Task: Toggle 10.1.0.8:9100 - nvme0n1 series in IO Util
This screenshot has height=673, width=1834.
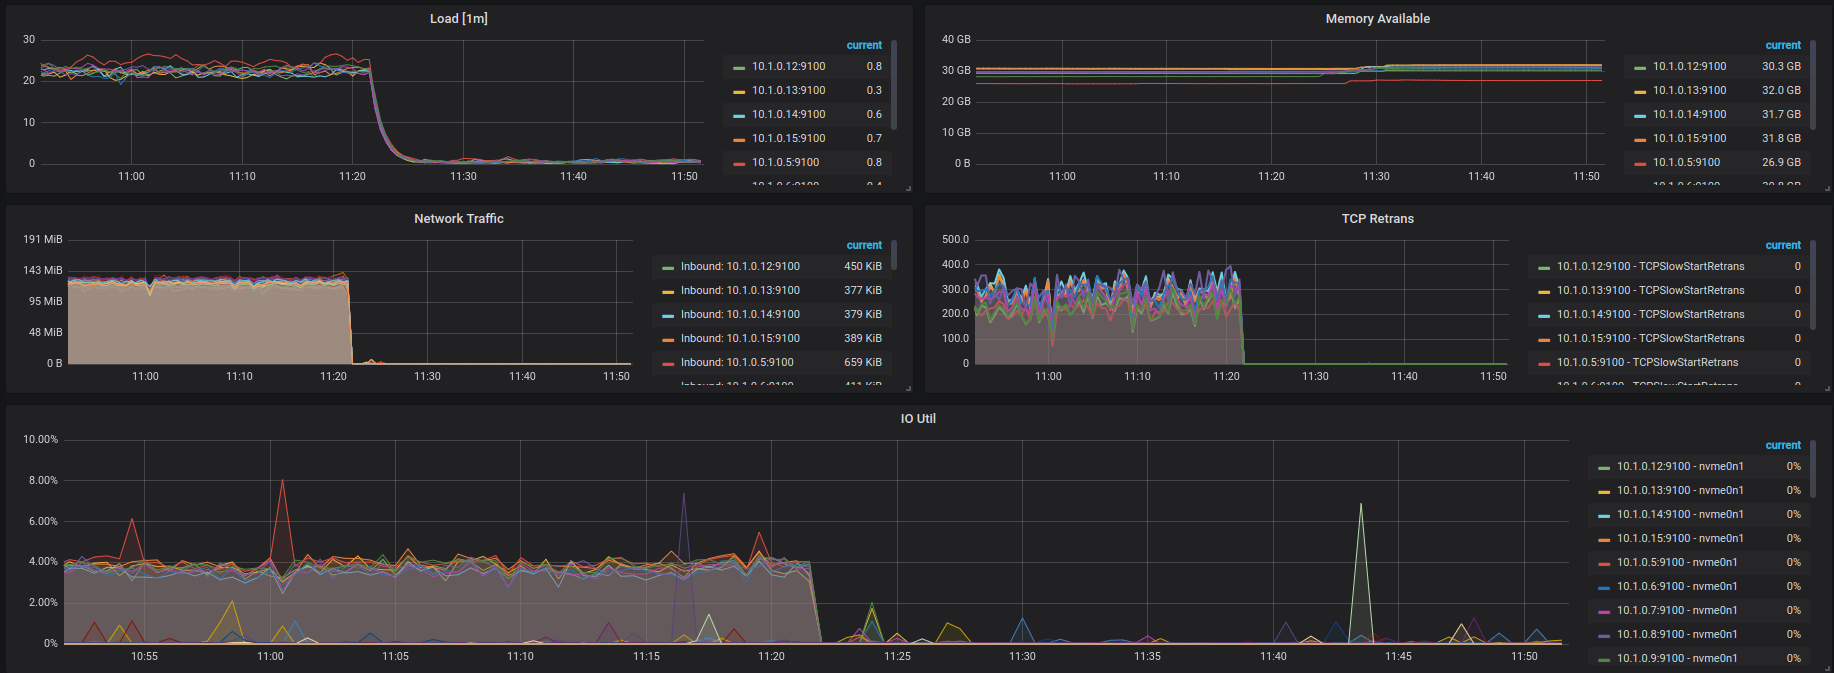Action: [x=1677, y=634]
